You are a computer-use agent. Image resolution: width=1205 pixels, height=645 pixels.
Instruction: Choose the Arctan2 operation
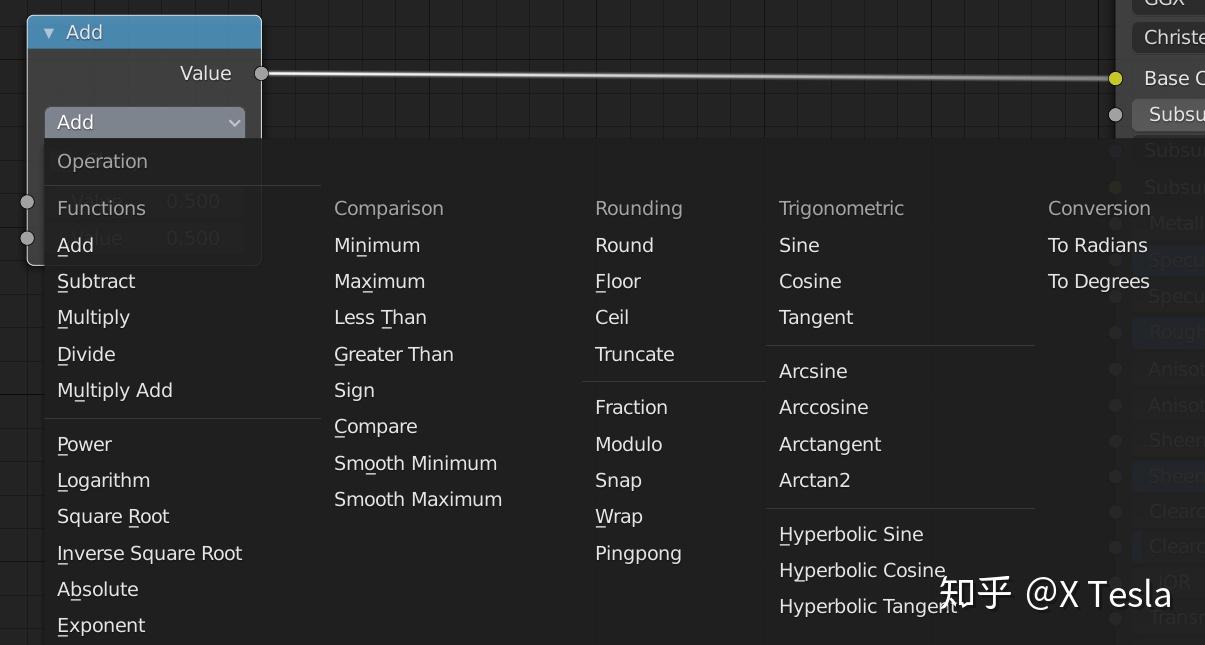coord(815,480)
